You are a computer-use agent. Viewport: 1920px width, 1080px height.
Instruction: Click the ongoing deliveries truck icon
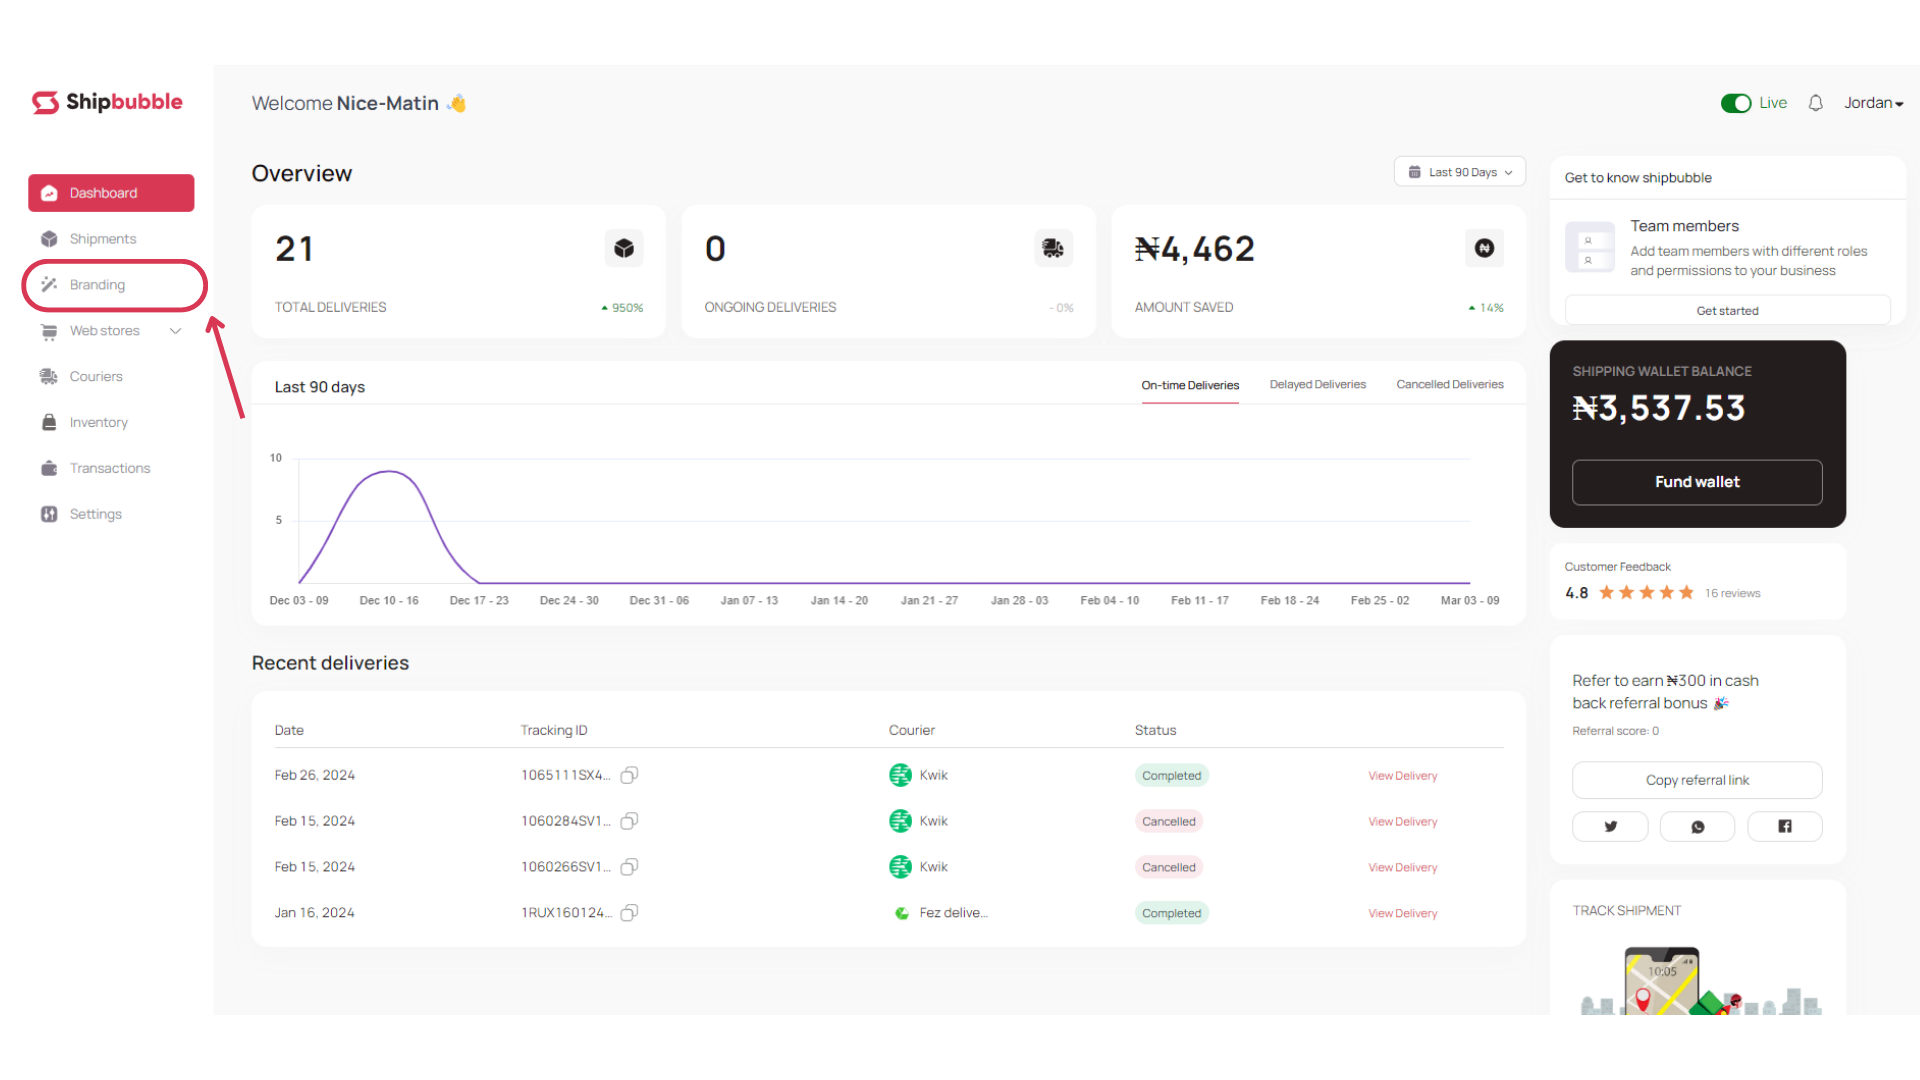(1053, 248)
